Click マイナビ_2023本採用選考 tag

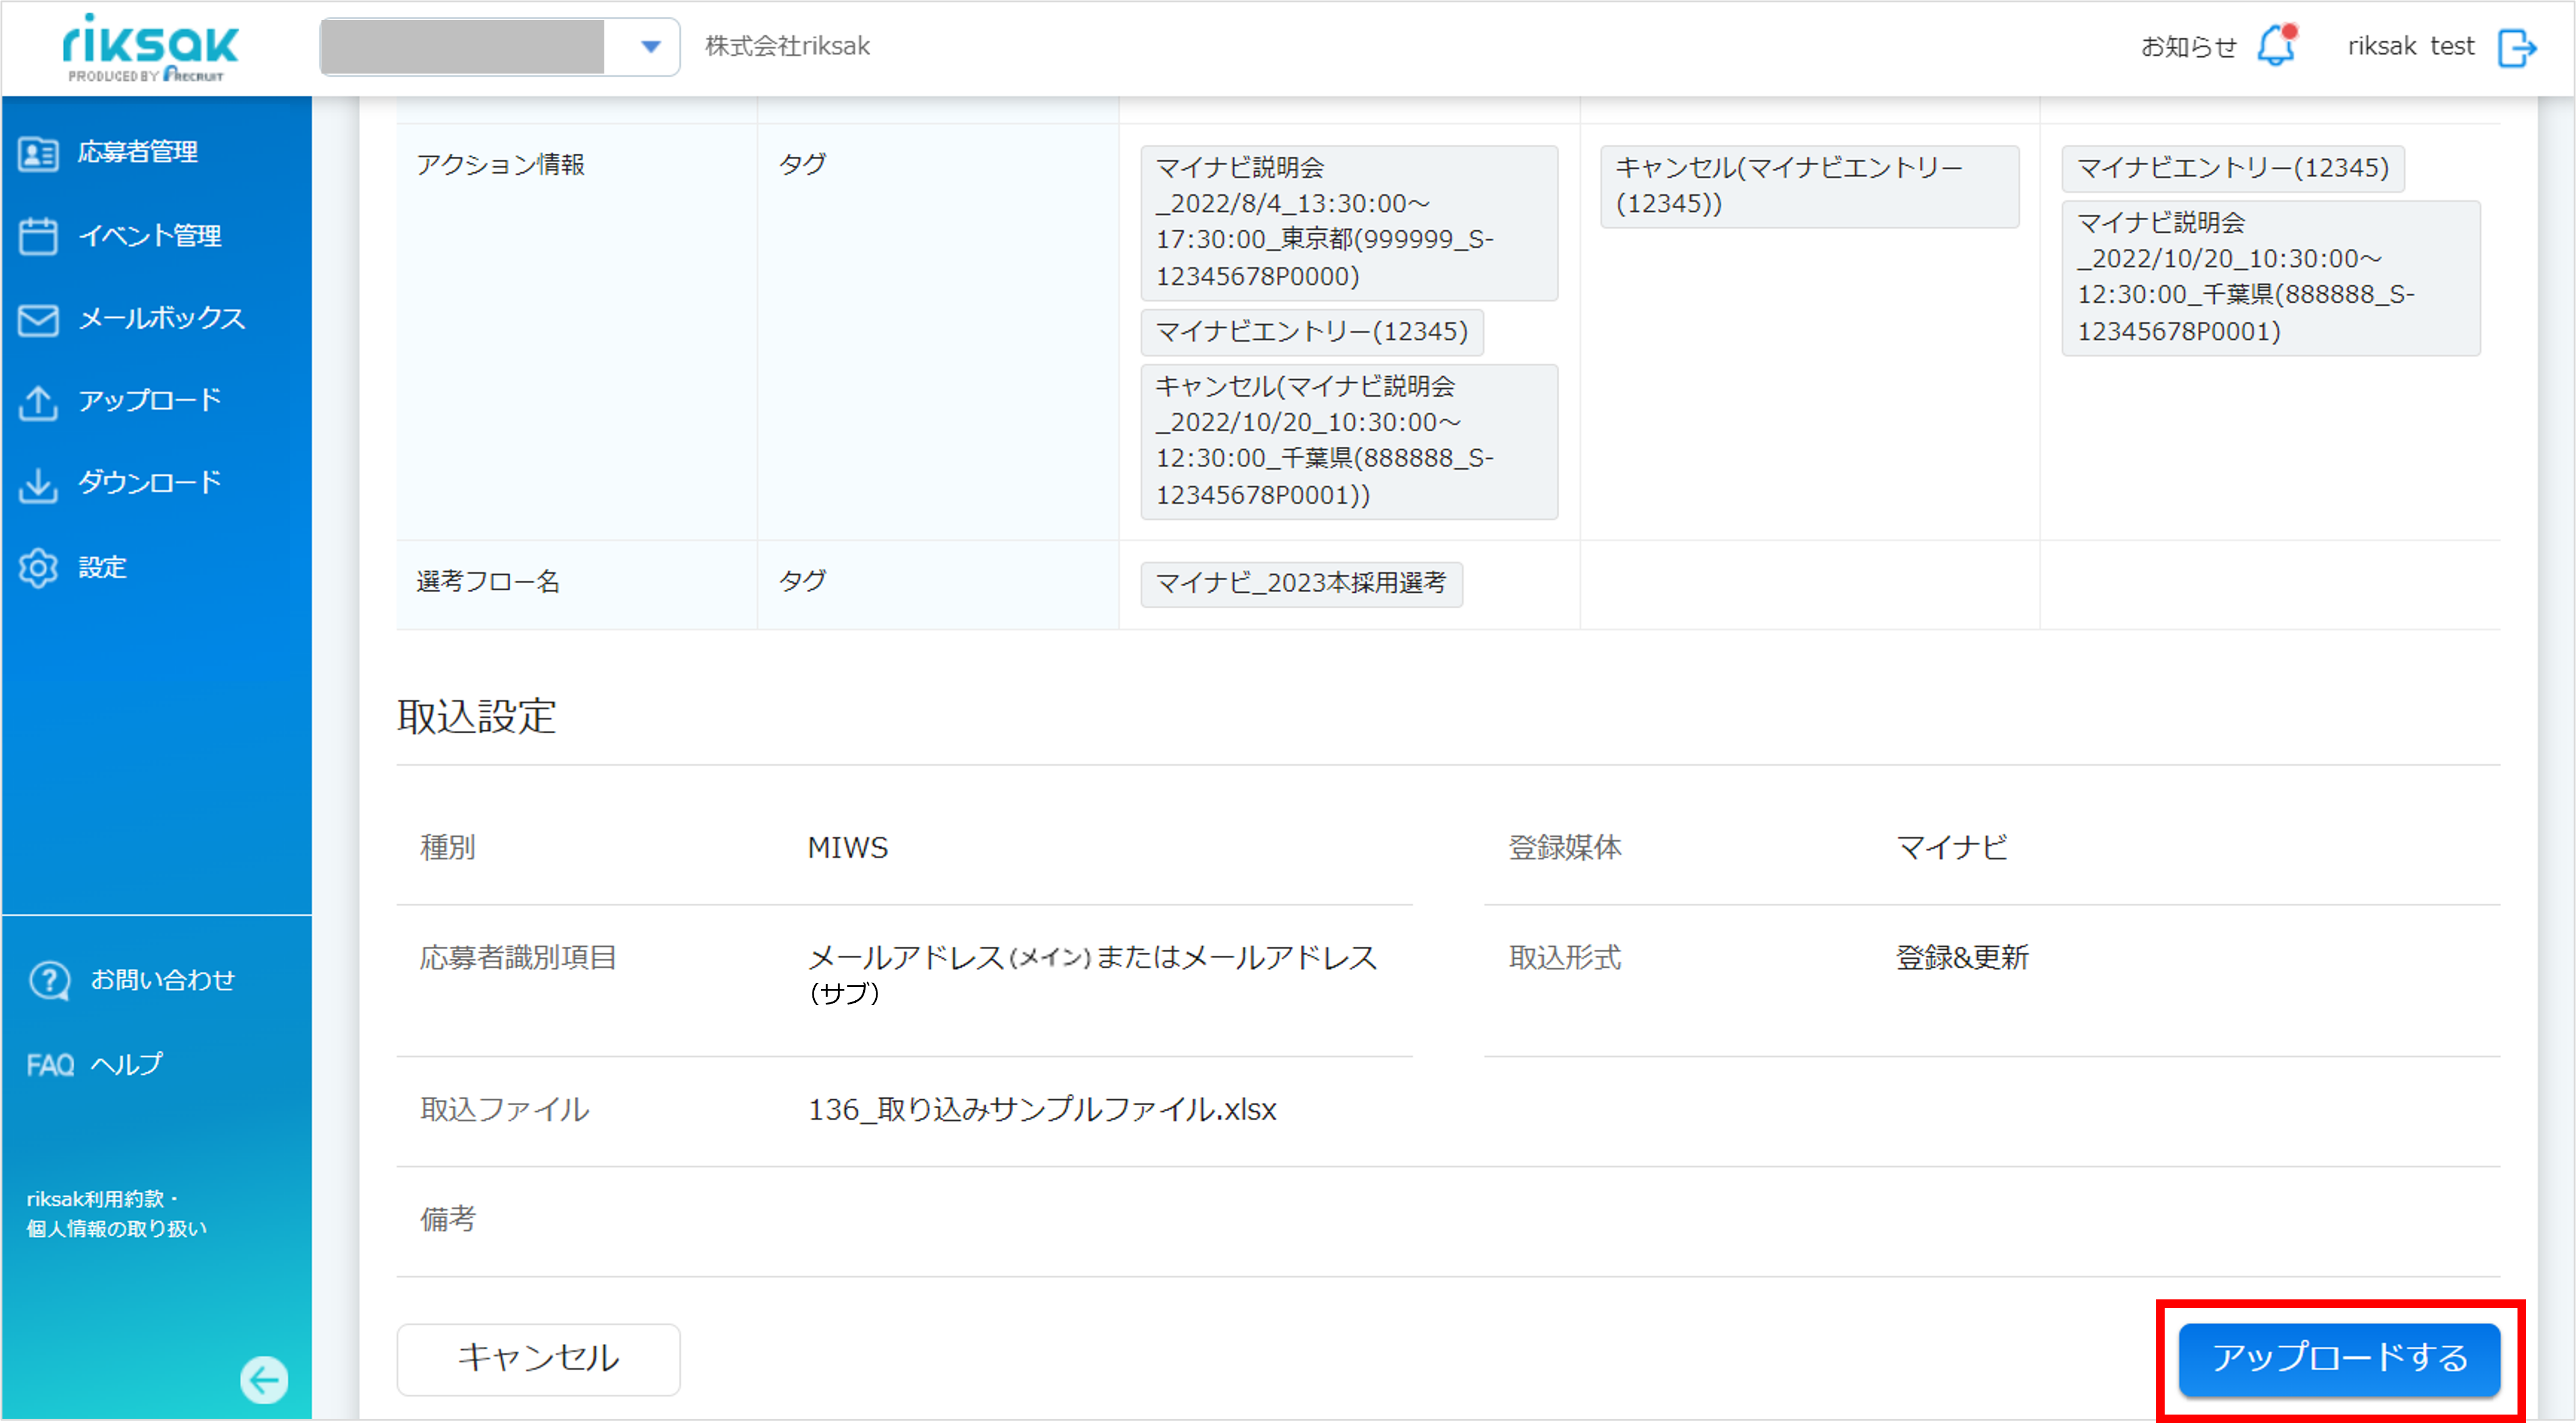click(1301, 584)
